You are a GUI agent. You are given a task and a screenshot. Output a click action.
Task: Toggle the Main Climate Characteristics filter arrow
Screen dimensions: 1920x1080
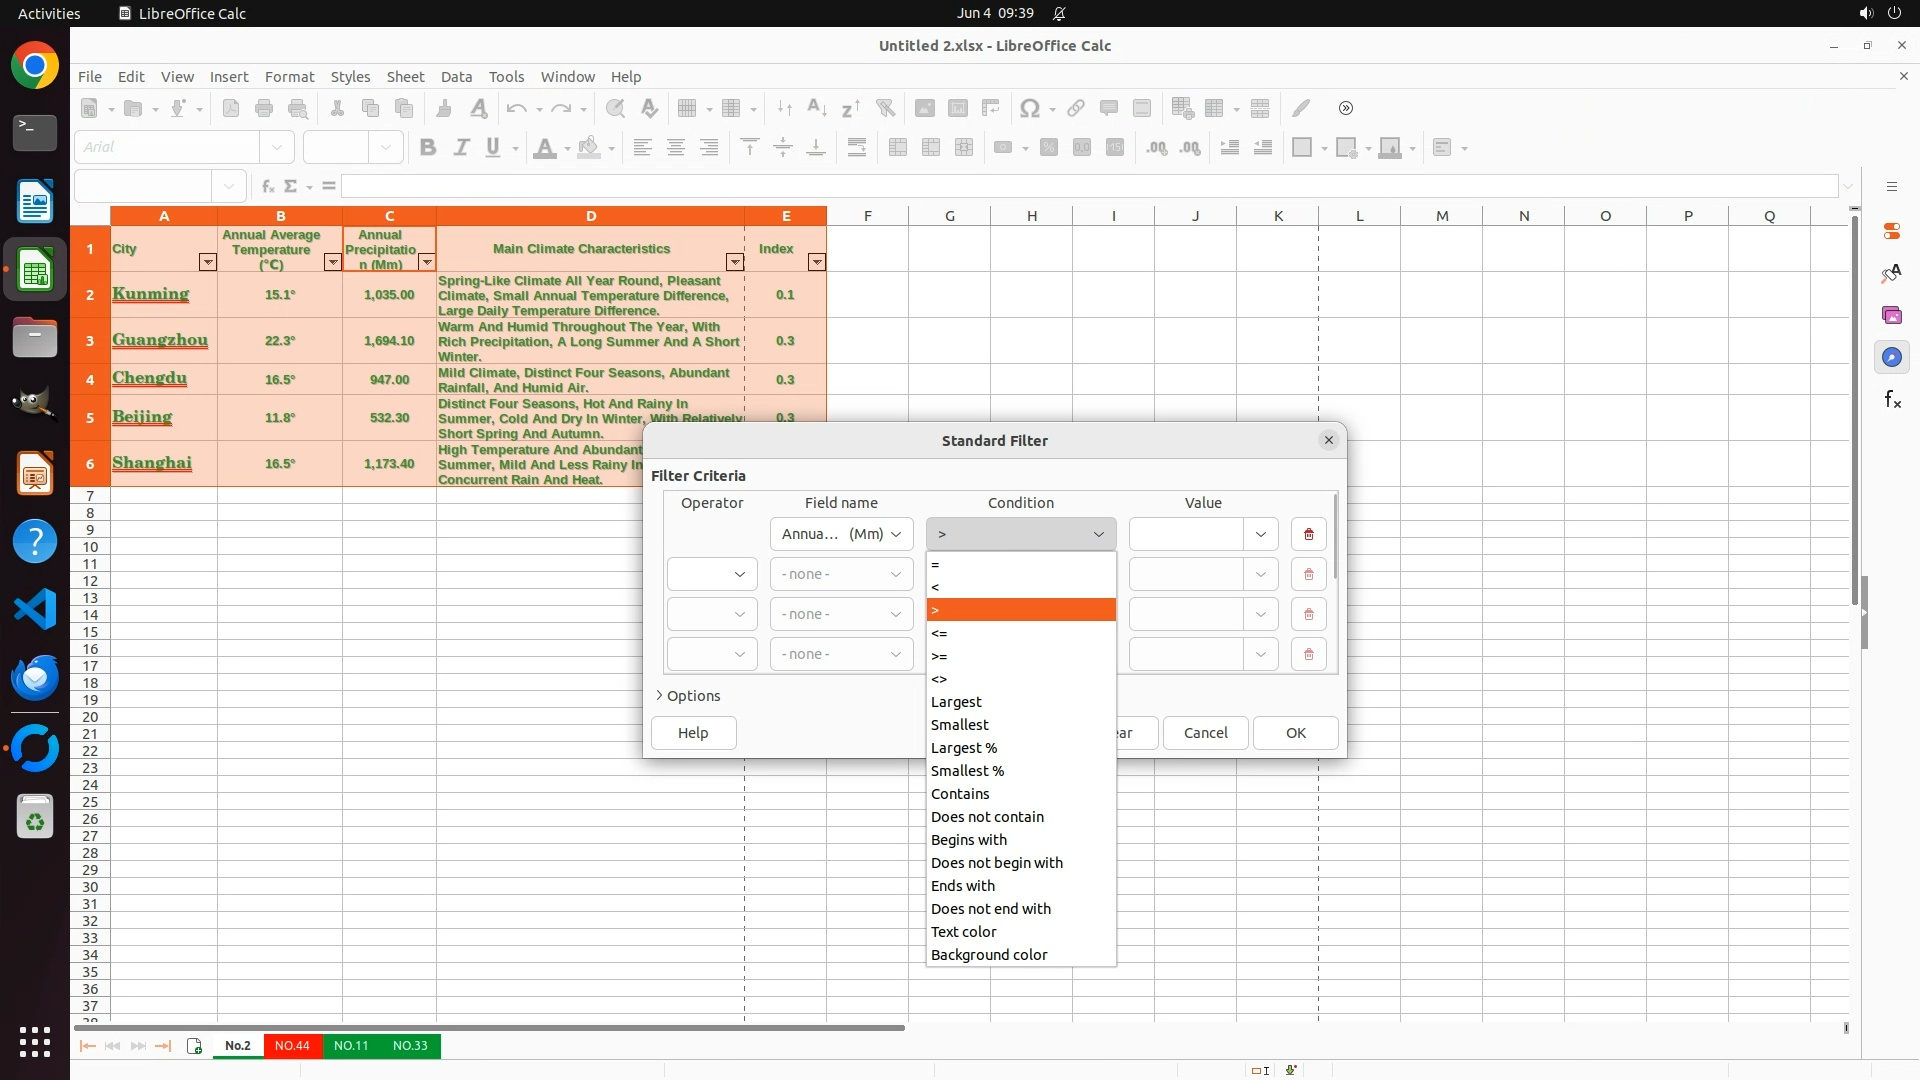pyautogui.click(x=734, y=262)
